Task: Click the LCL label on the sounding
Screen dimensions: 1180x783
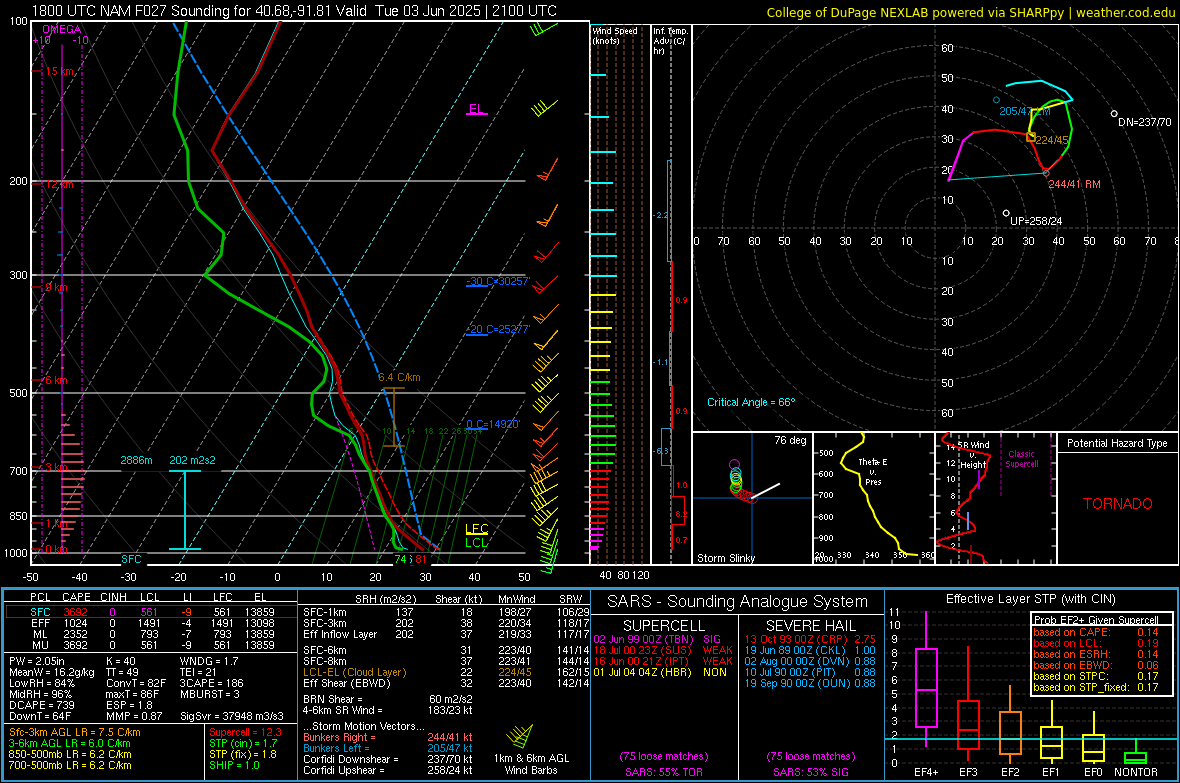Action: (476, 542)
